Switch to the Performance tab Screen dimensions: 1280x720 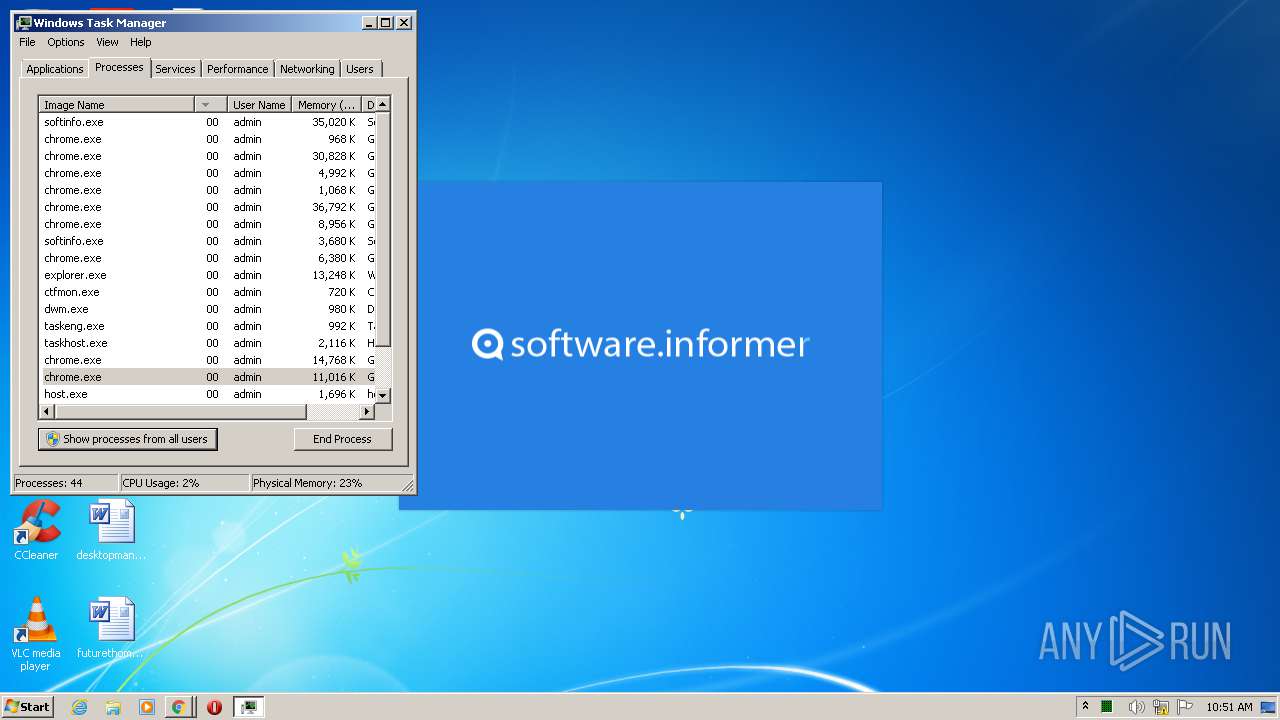(x=238, y=69)
